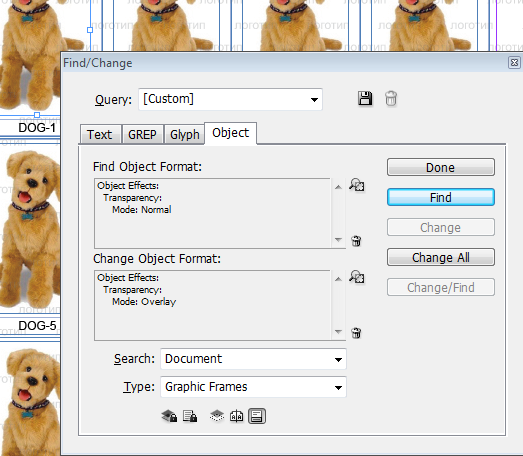This screenshot has width=523, height=456.
Task: Select the Object tab
Action: tap(230, 133)
